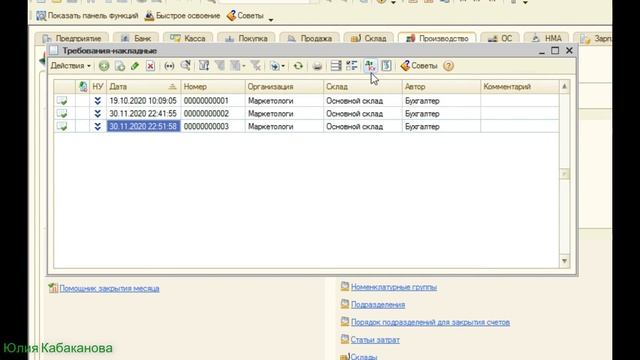The height and width of the screenshot is (360, 640).
Task: Disable the filter with the crossed funnel icon
Action: coord(256,66)
